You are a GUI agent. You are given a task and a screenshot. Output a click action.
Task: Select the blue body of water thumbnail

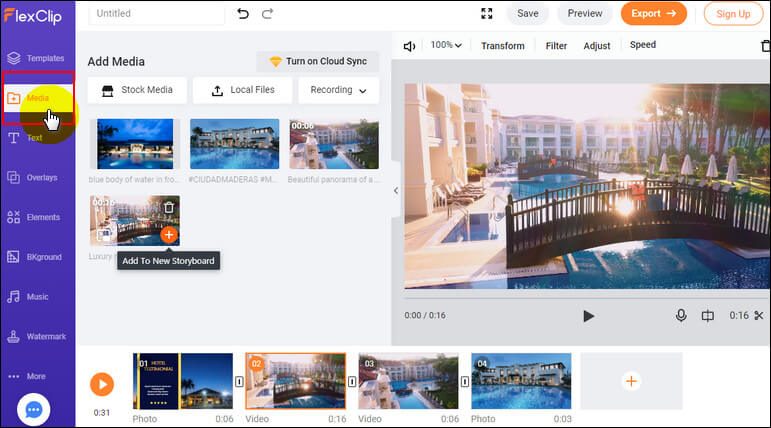pyautogui.click(x=135, y=144)
